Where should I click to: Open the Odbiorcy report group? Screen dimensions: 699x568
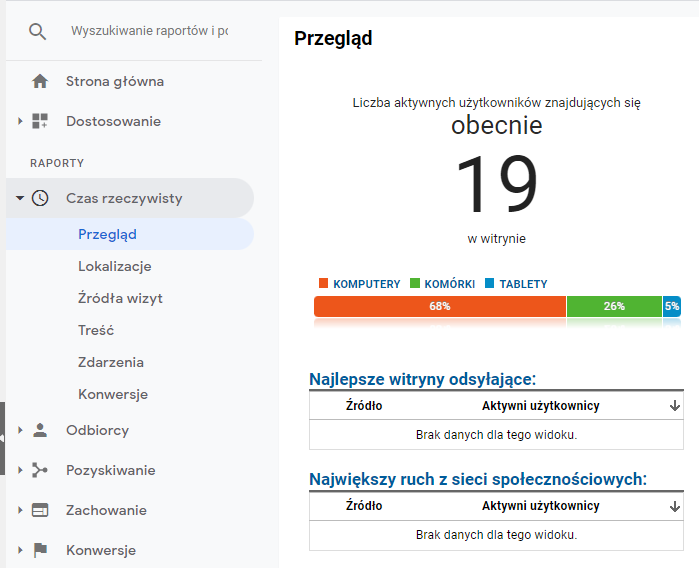click(97, 430)
